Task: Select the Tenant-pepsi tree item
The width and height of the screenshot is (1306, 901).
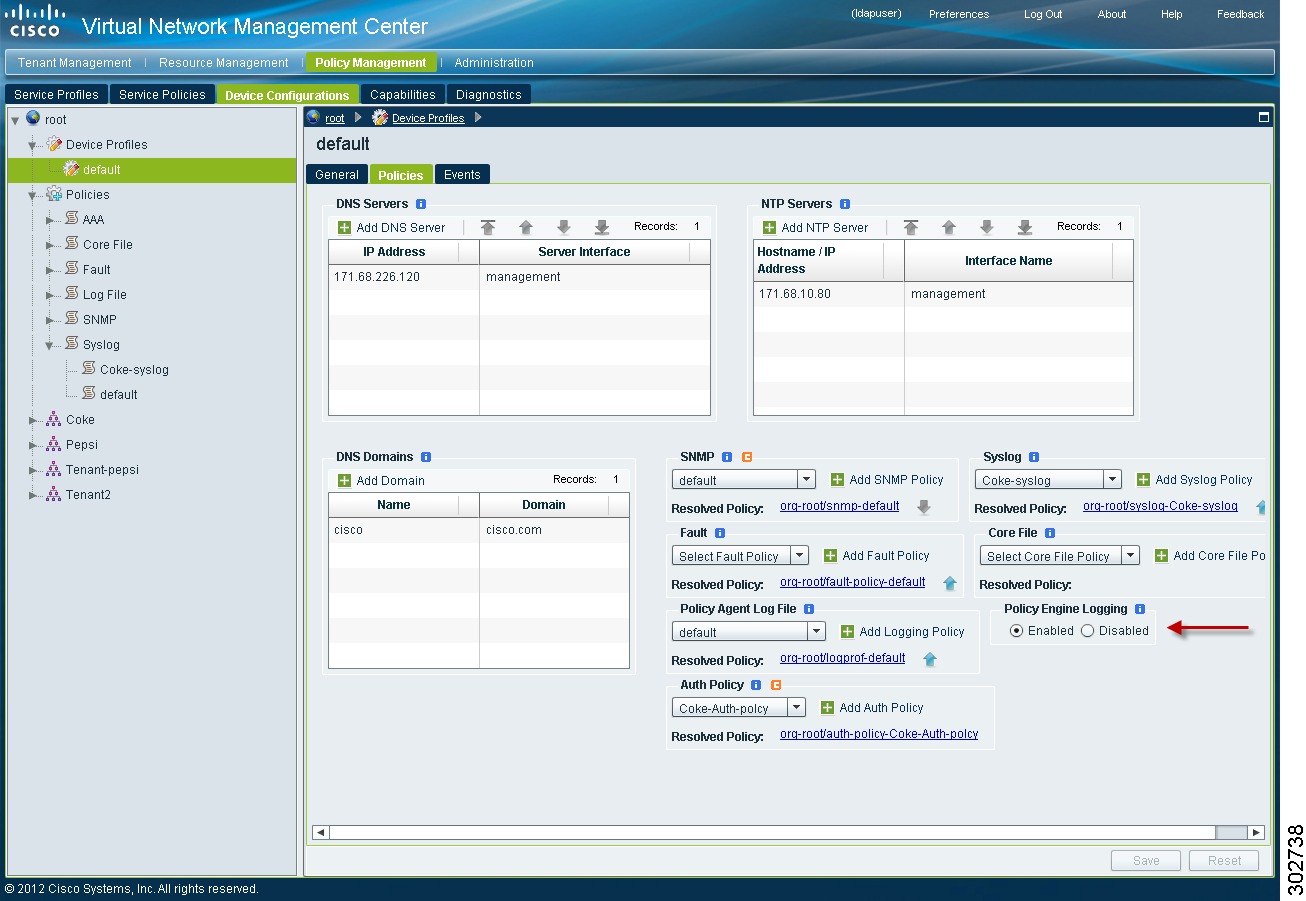Action: point(102,470)
